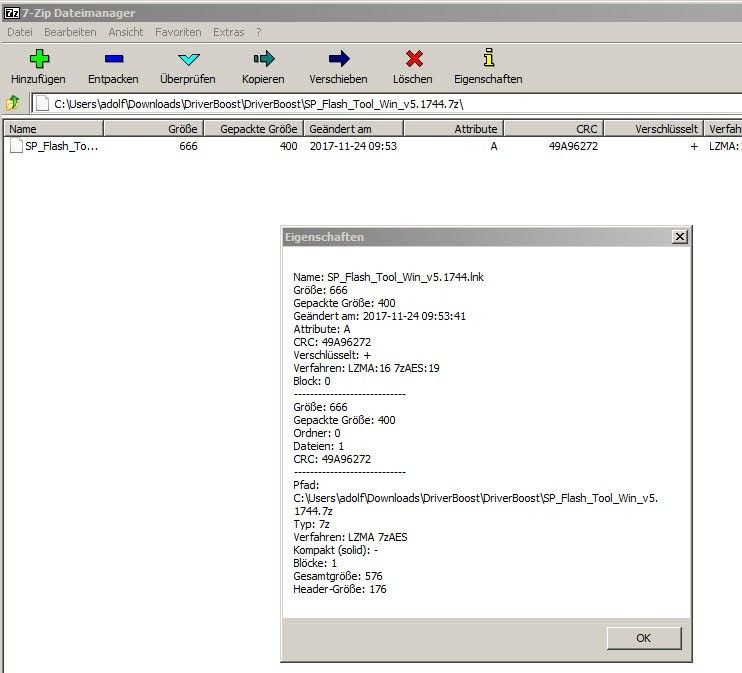Click the Kompakt (solid): - line

[335, 550]
